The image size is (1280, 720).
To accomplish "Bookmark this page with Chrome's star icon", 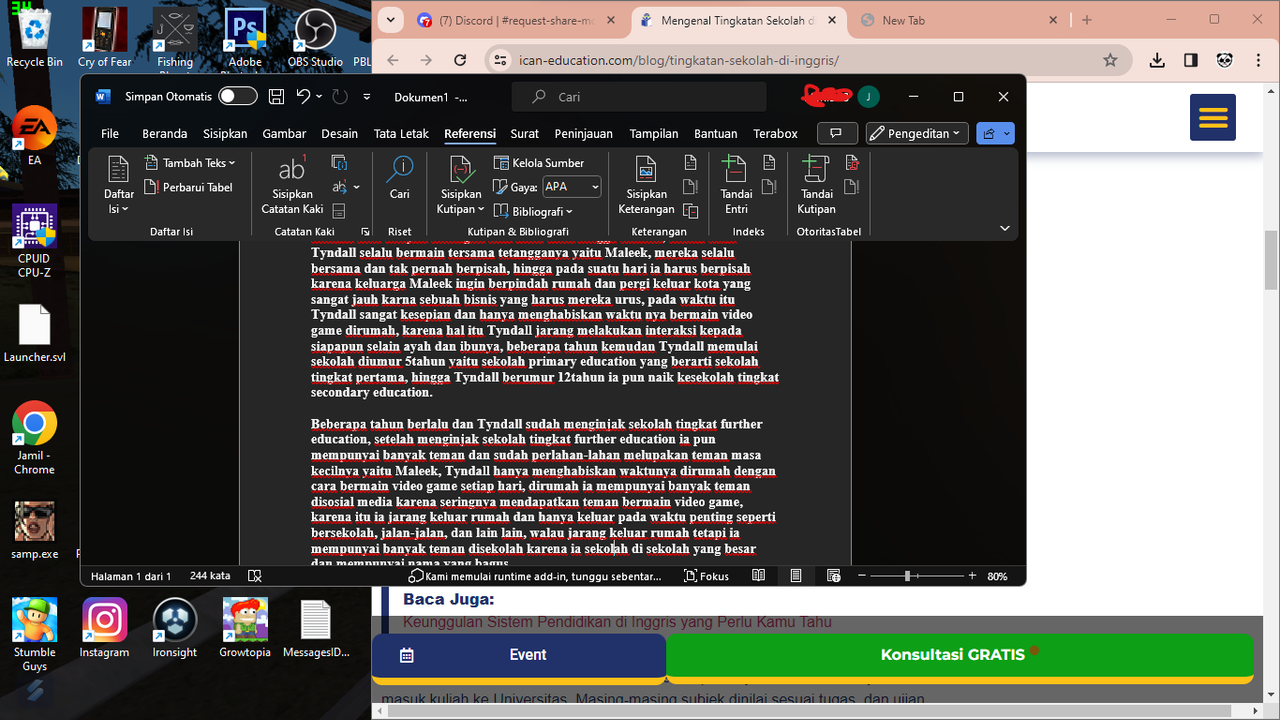I will click(x=1110, y=60).
